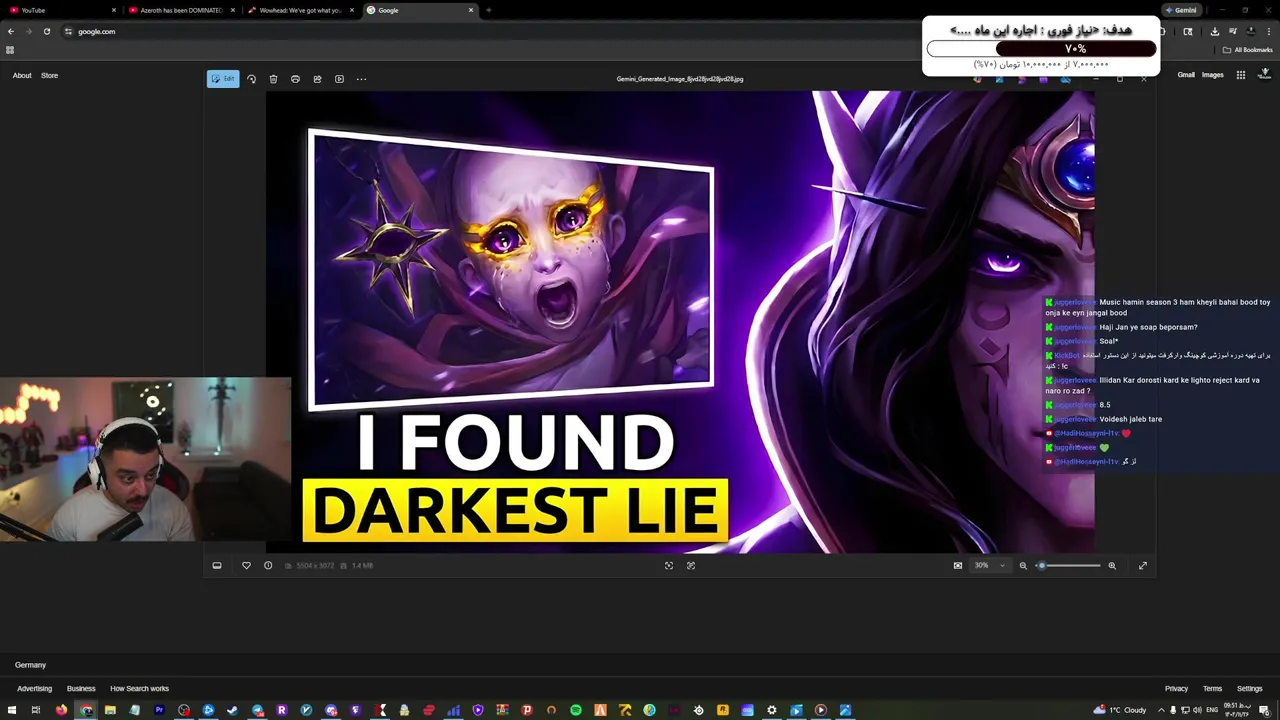Image resolution: width=1280 pixels, height=720 pixels.
Task: Open the Store link on Google
Action: click(x=49, y=75)
